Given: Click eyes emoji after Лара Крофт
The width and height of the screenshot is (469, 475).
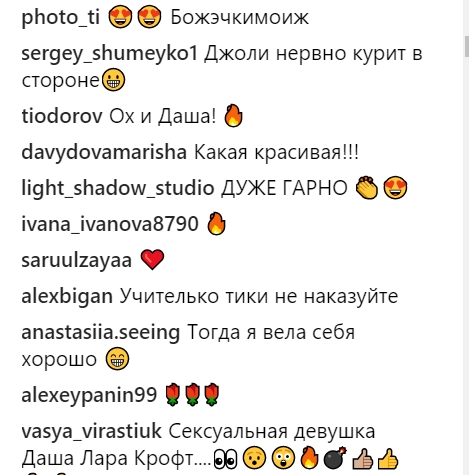Looking at the screenshot, I should click(x=225, y=459).
